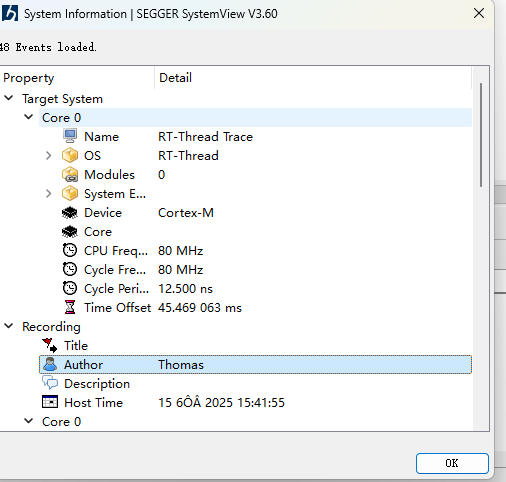The height and width of the screenshot is (482, 506).
Task: Collapse the Core 0 node under Recording
Action: coord(29,421)
